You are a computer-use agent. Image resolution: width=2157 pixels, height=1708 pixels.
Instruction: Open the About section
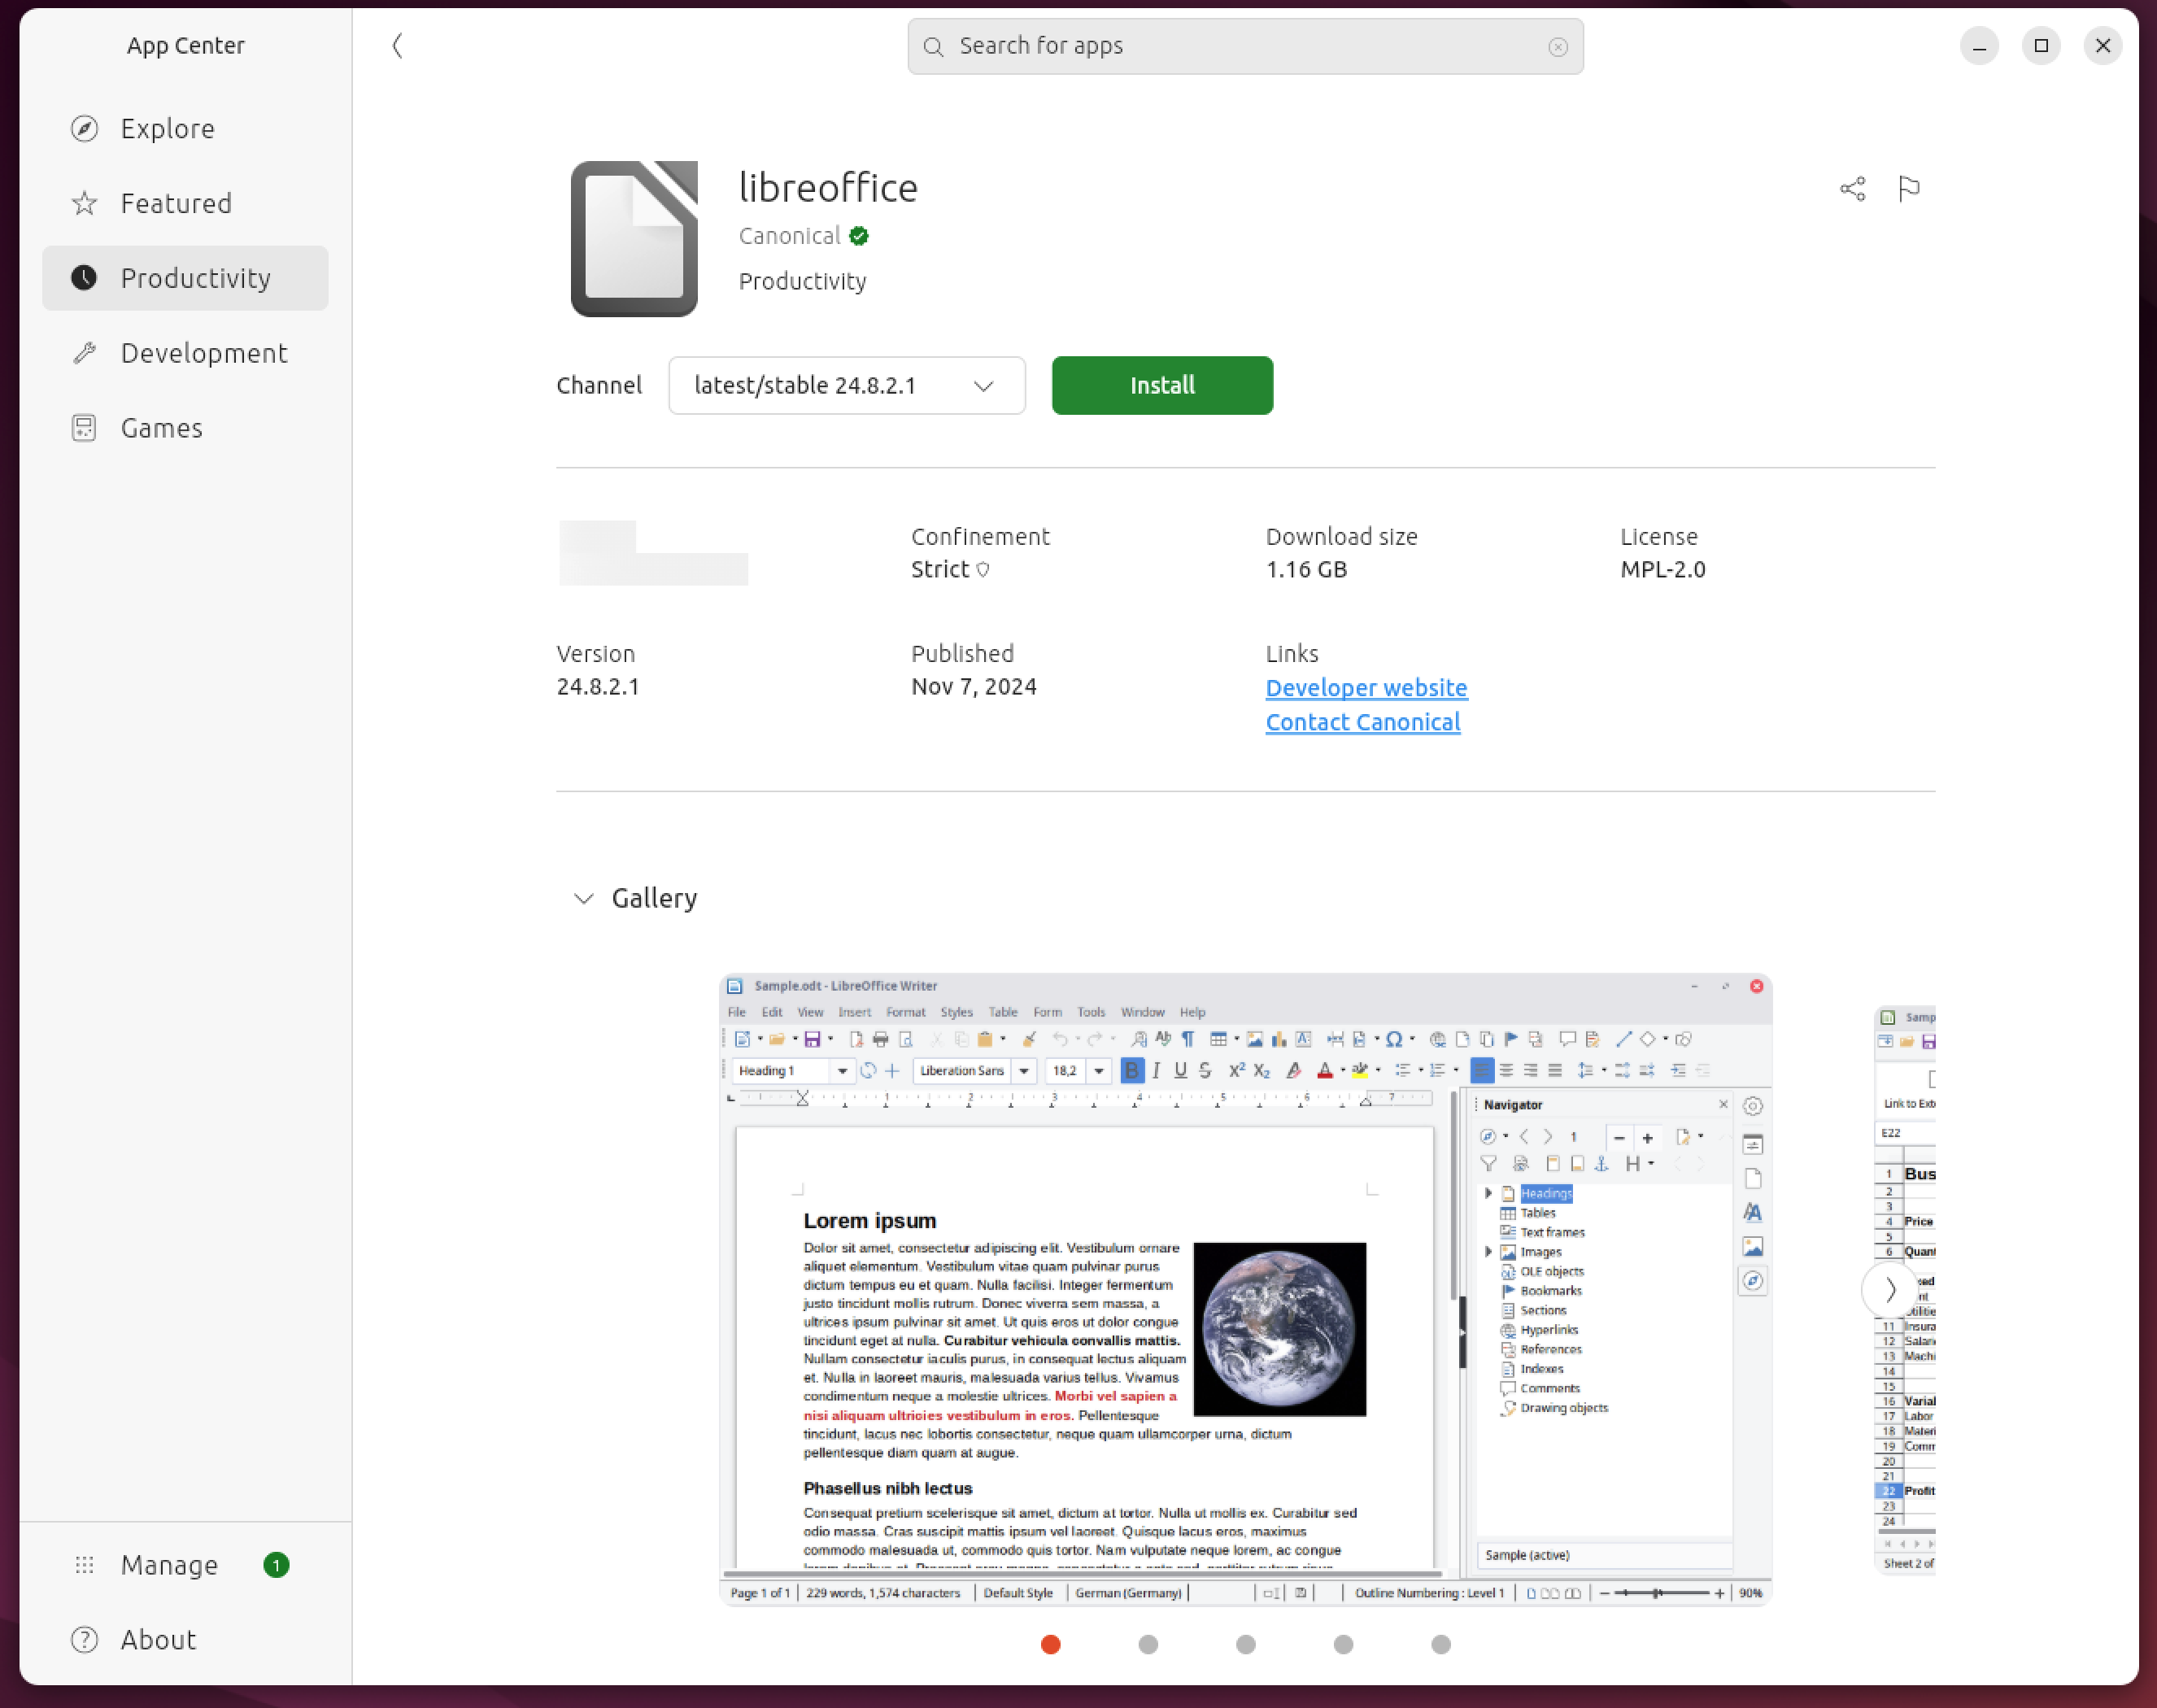pyautogui.click(x=158, y=1640)
